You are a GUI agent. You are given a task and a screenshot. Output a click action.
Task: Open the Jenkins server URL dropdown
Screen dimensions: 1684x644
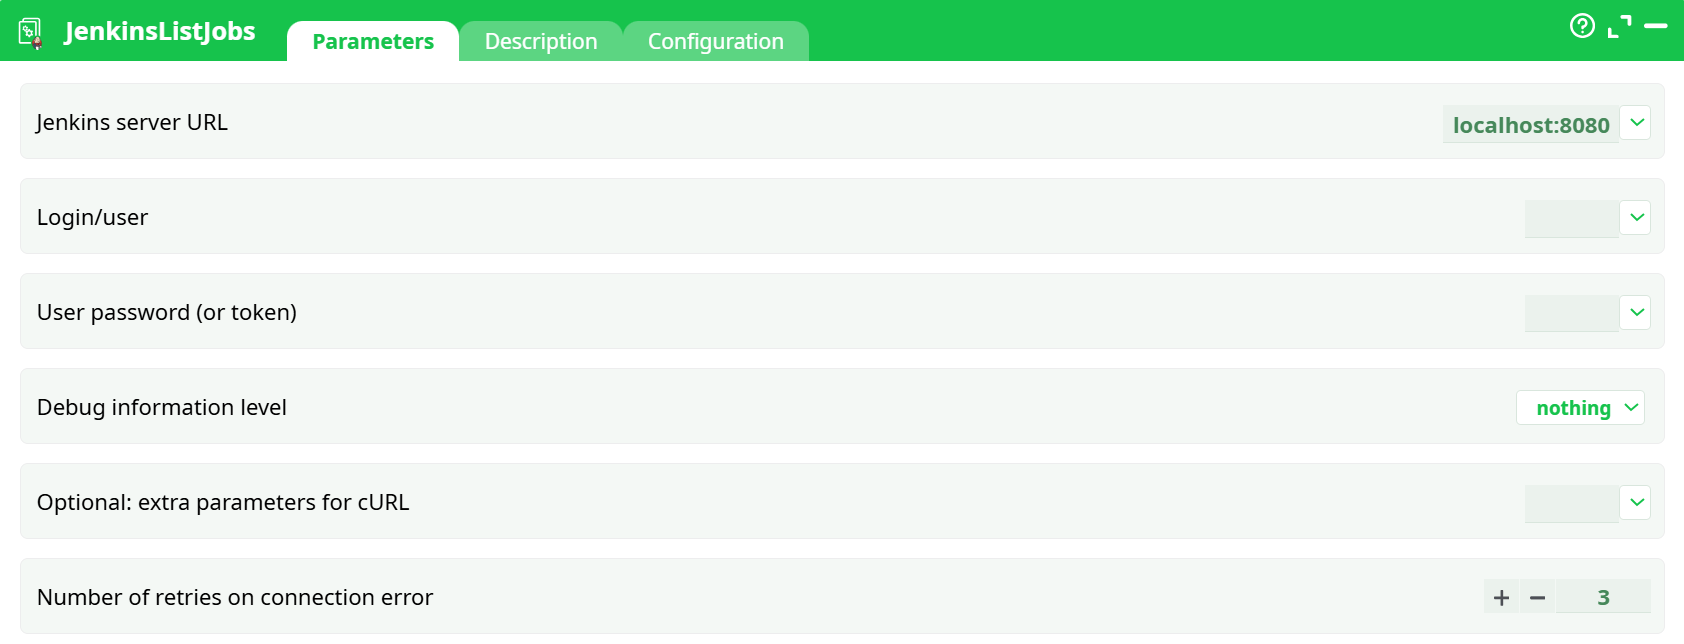tap(1637, 122)
